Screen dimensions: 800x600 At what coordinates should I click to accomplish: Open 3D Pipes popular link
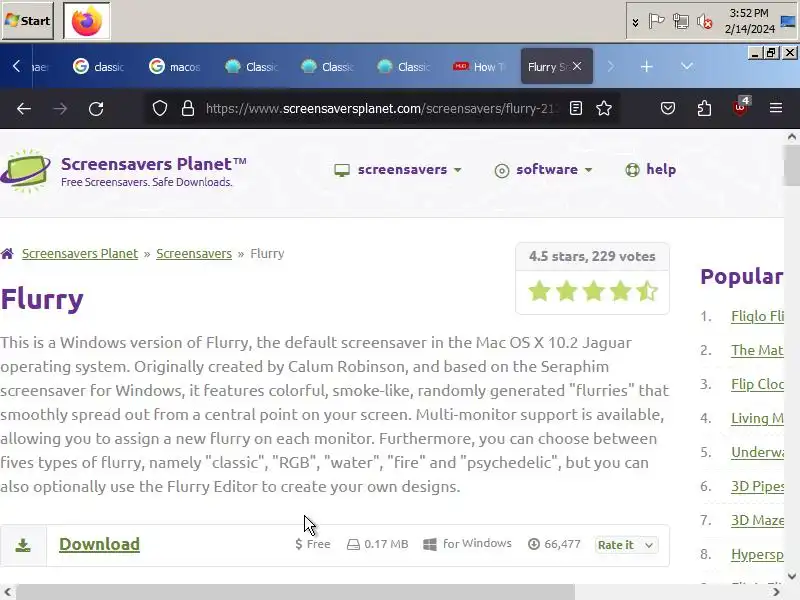click(757, 486)
